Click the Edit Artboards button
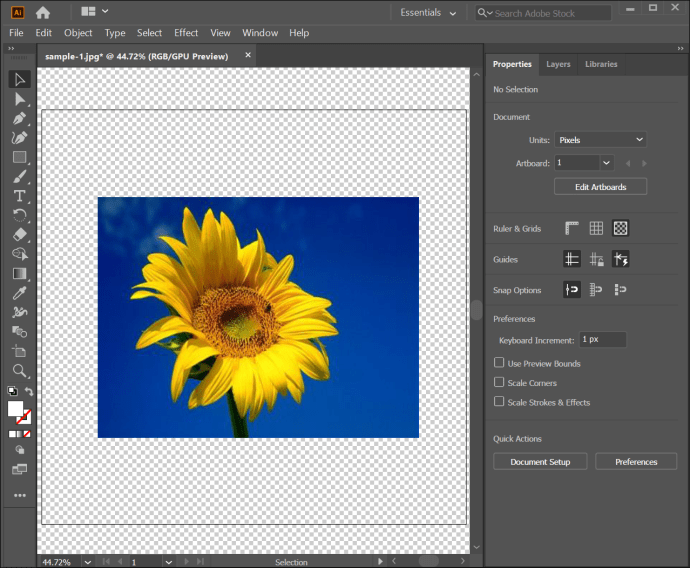The height and width of the screenshot is (568, 690). 600,187
